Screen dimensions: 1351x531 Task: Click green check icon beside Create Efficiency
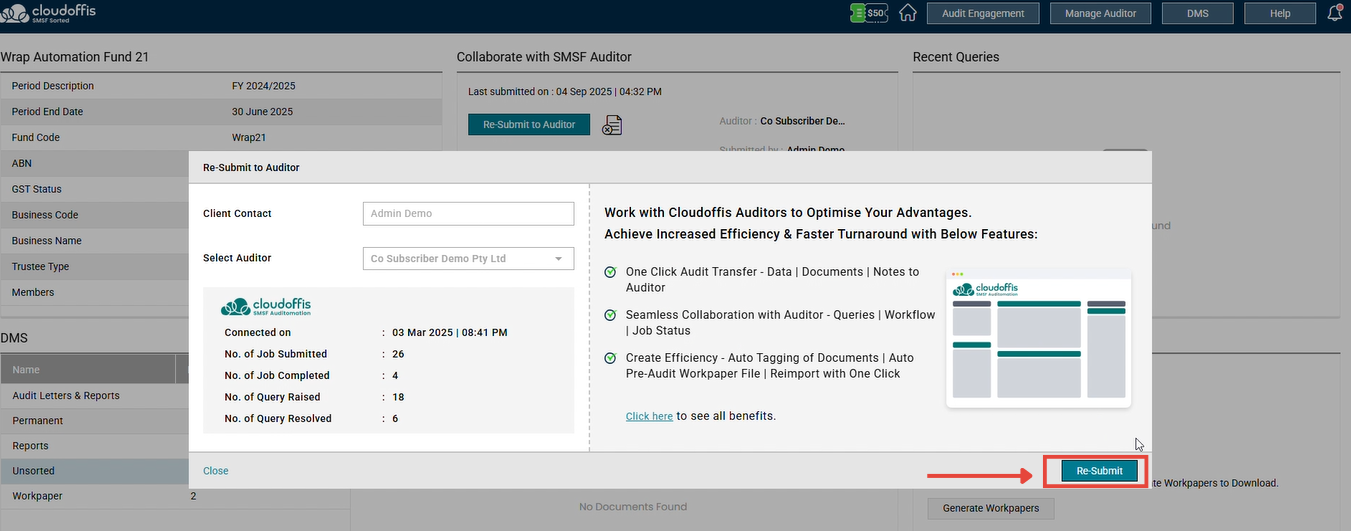coord(610,358)
